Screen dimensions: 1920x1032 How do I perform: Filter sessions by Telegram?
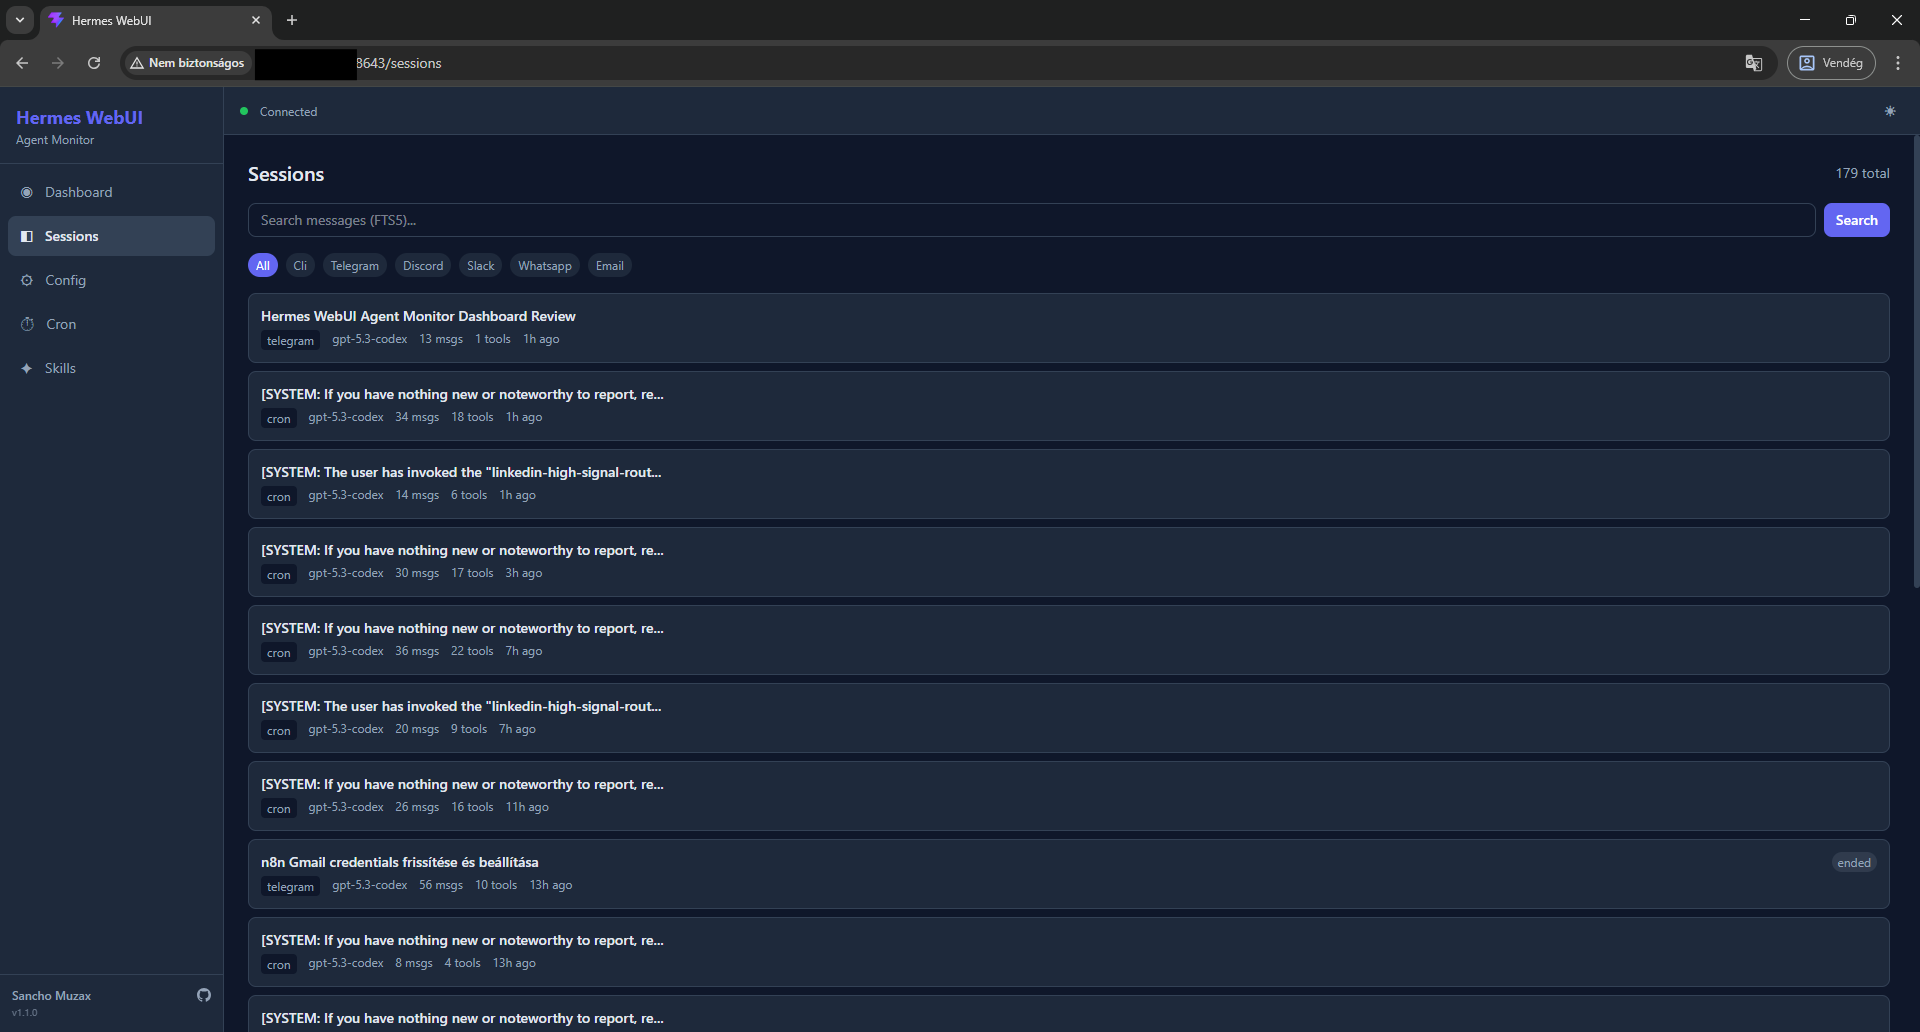(355, 266)
